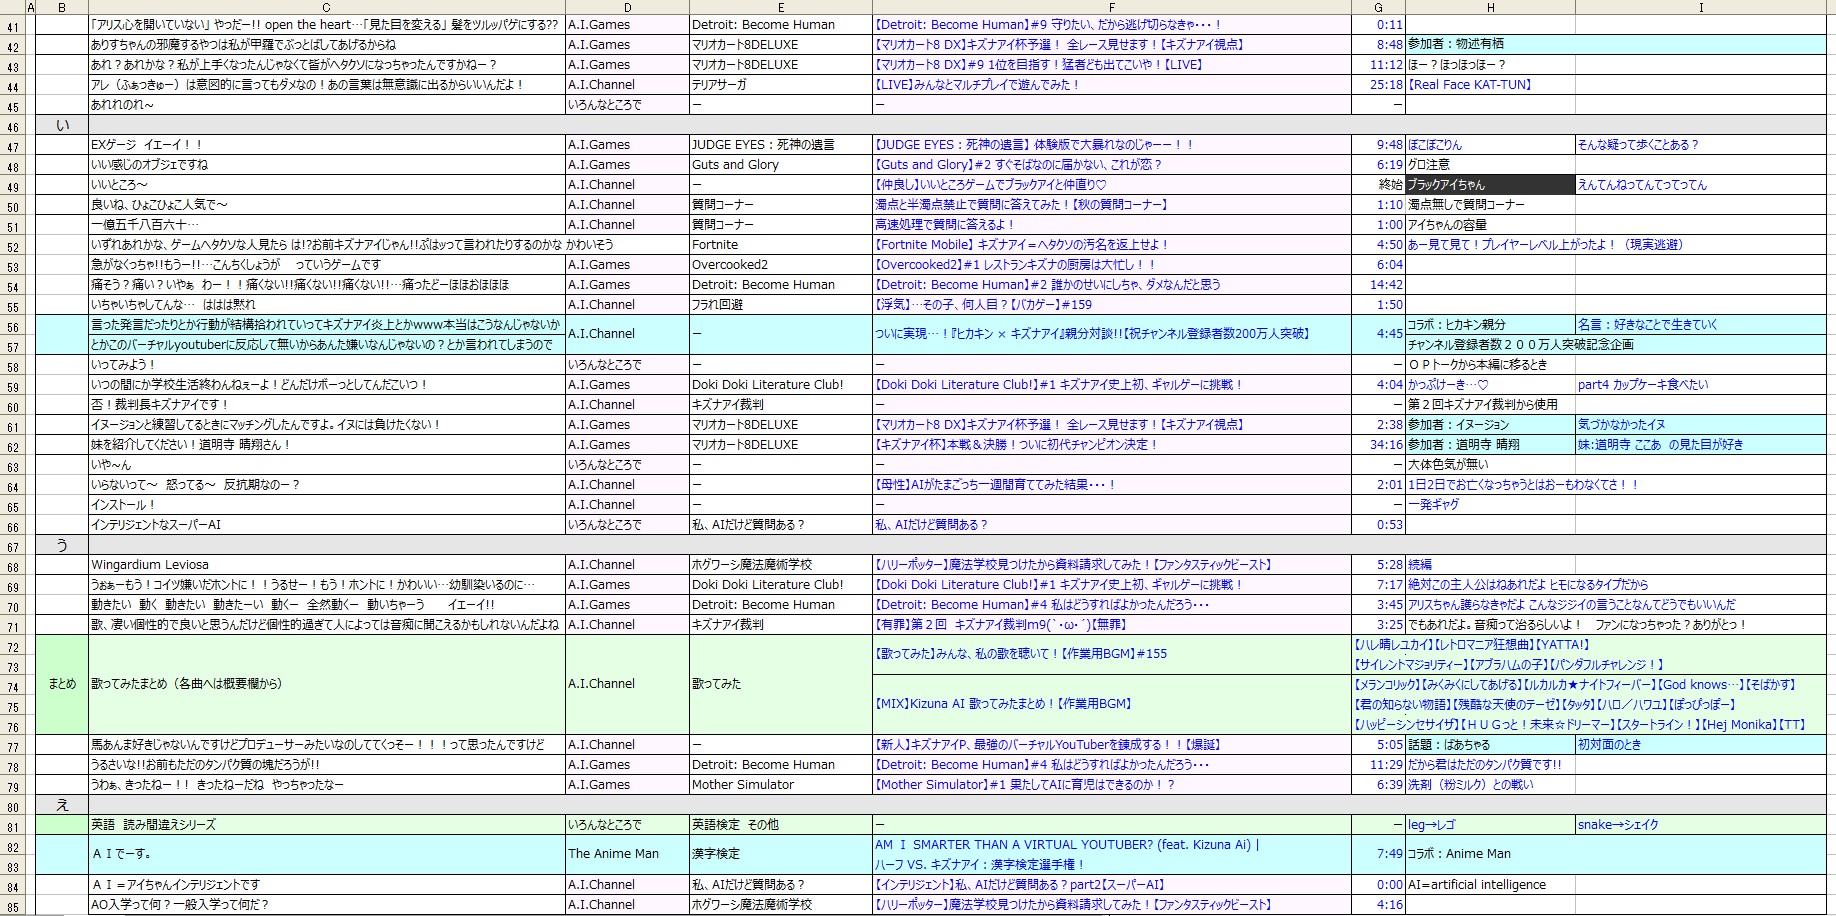The width and height of the screenshot is (1836, 916).
Task: Select row 46 header
Action: coord(14,126)
